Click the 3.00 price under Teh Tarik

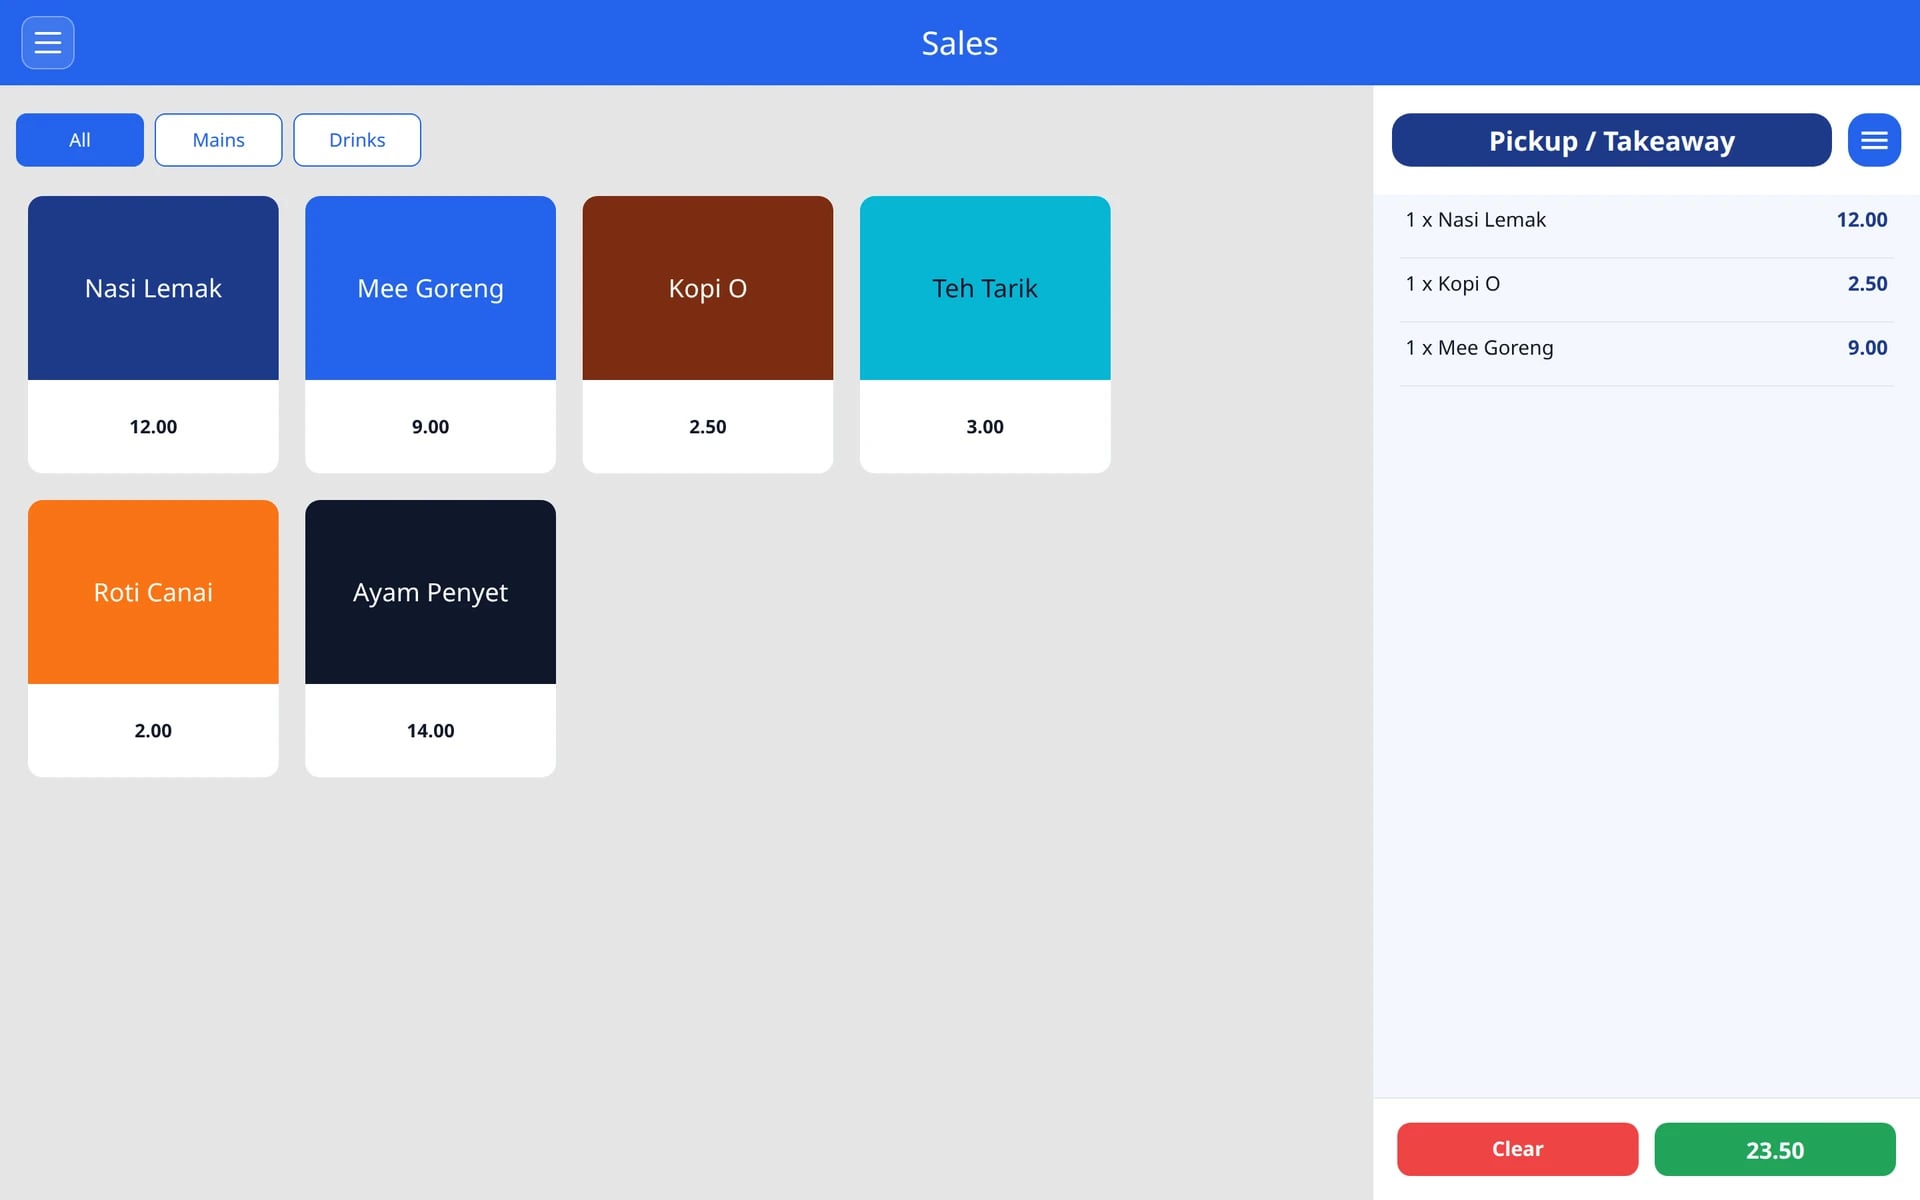985,427
